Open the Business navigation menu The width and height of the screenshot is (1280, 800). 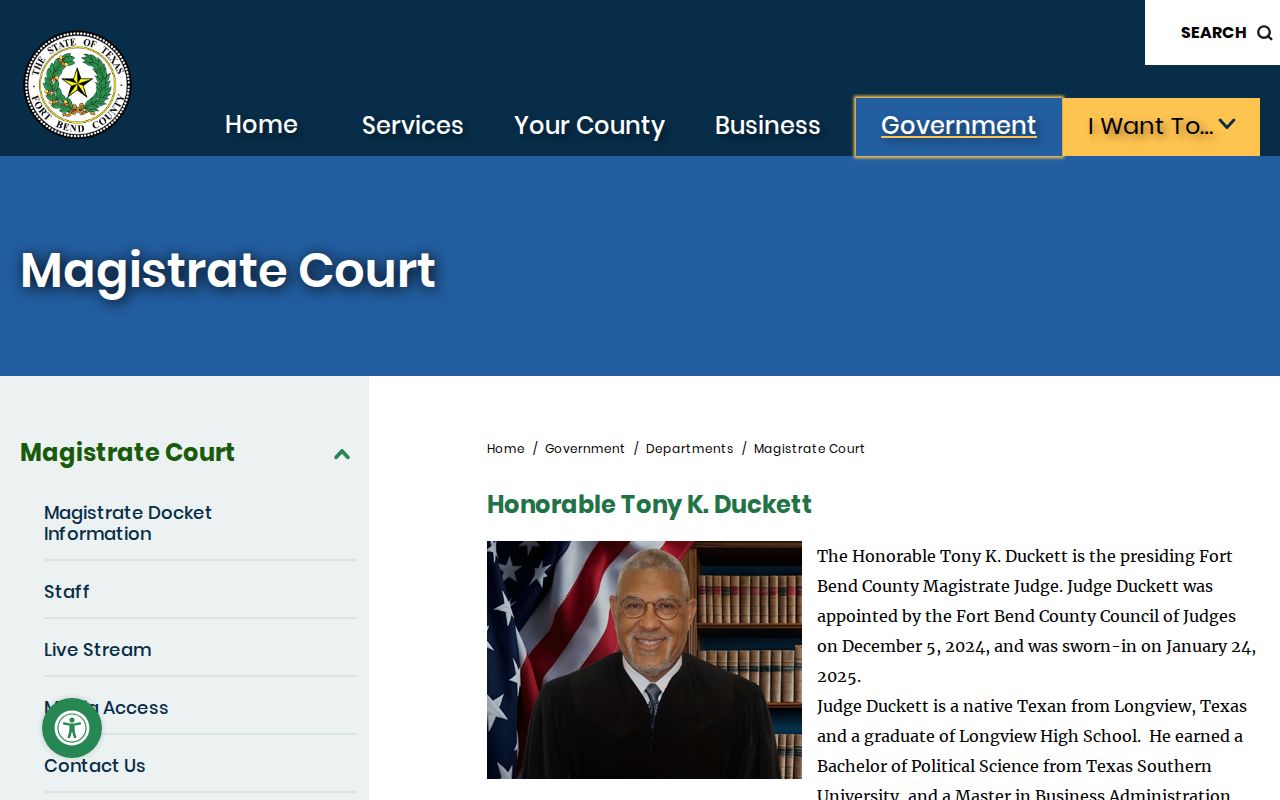click(x=768, y=126)
